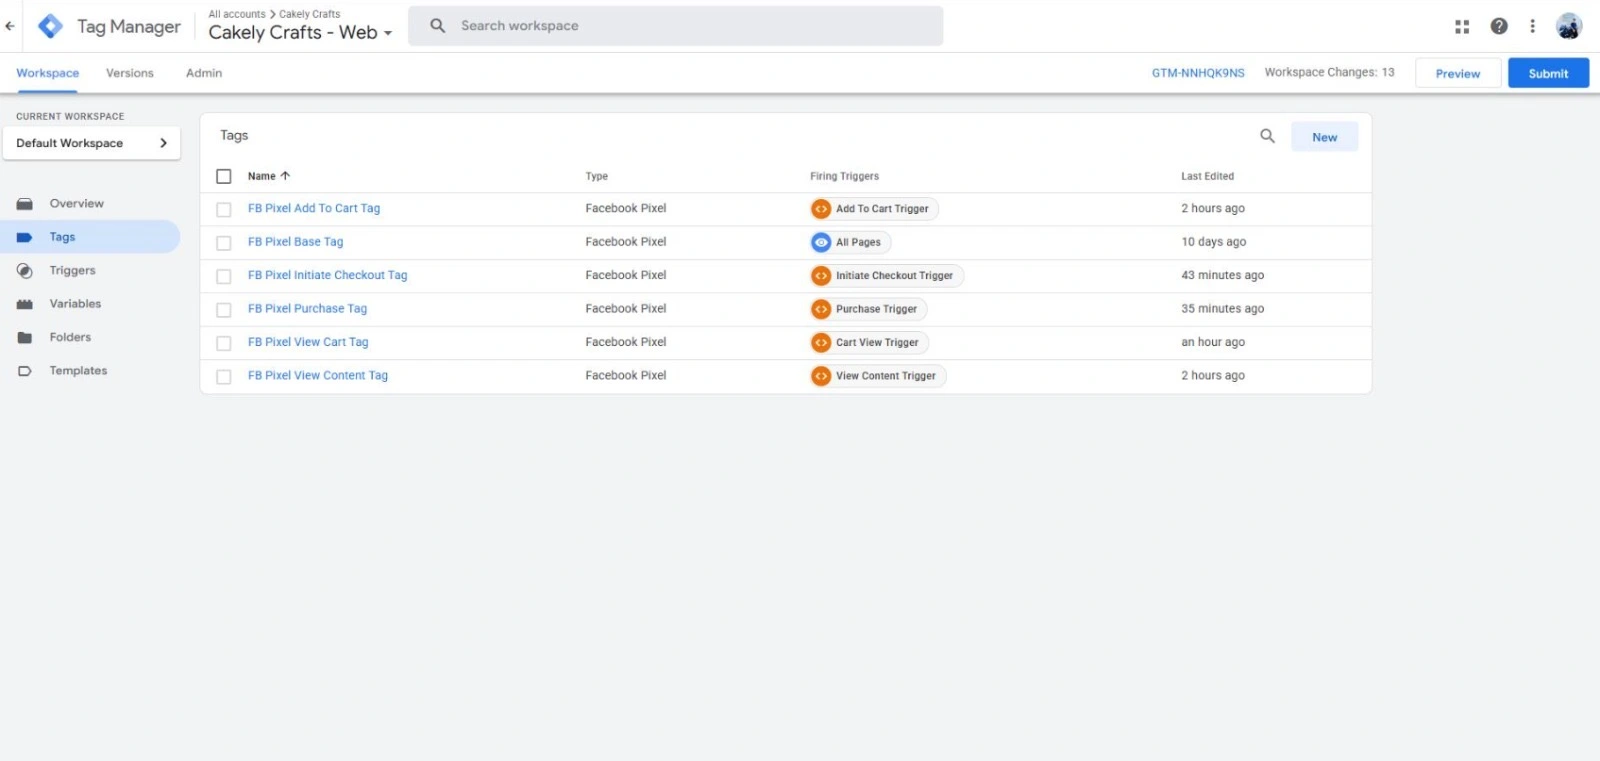
Task: Open the three-dot more options menu
Action: tap(1532, 27)
